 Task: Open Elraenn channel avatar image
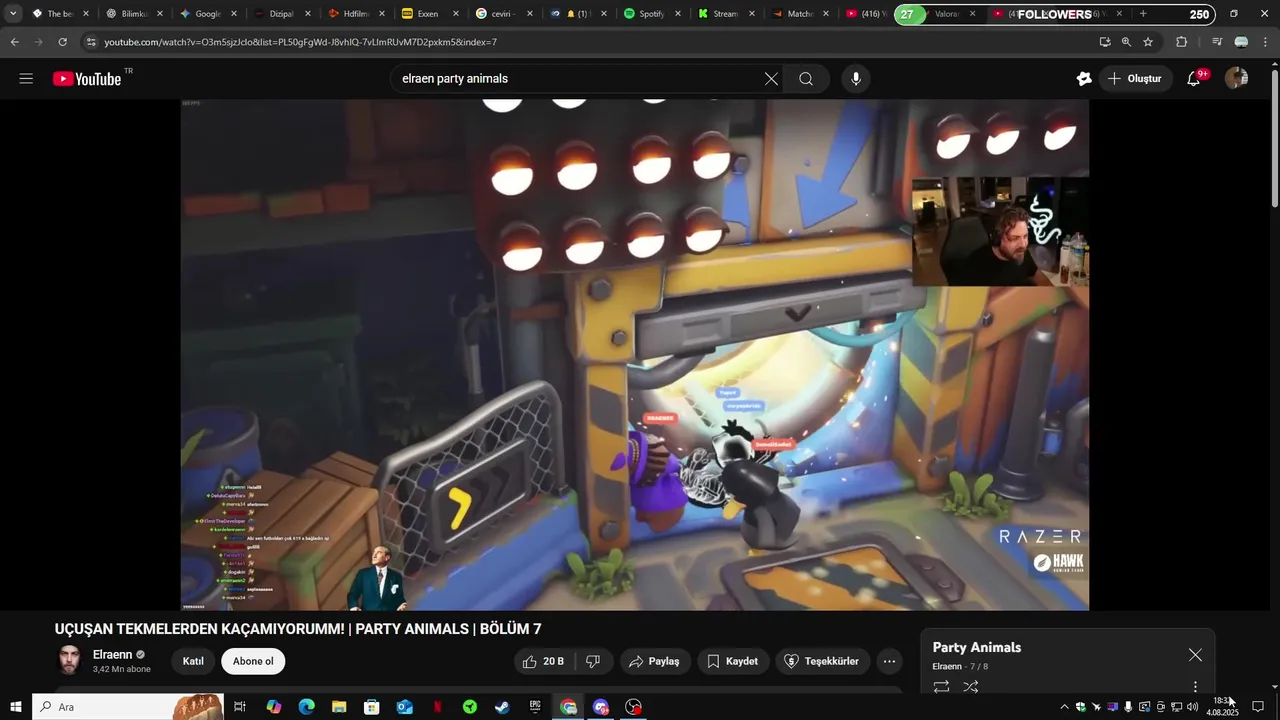tap(69, 660)
